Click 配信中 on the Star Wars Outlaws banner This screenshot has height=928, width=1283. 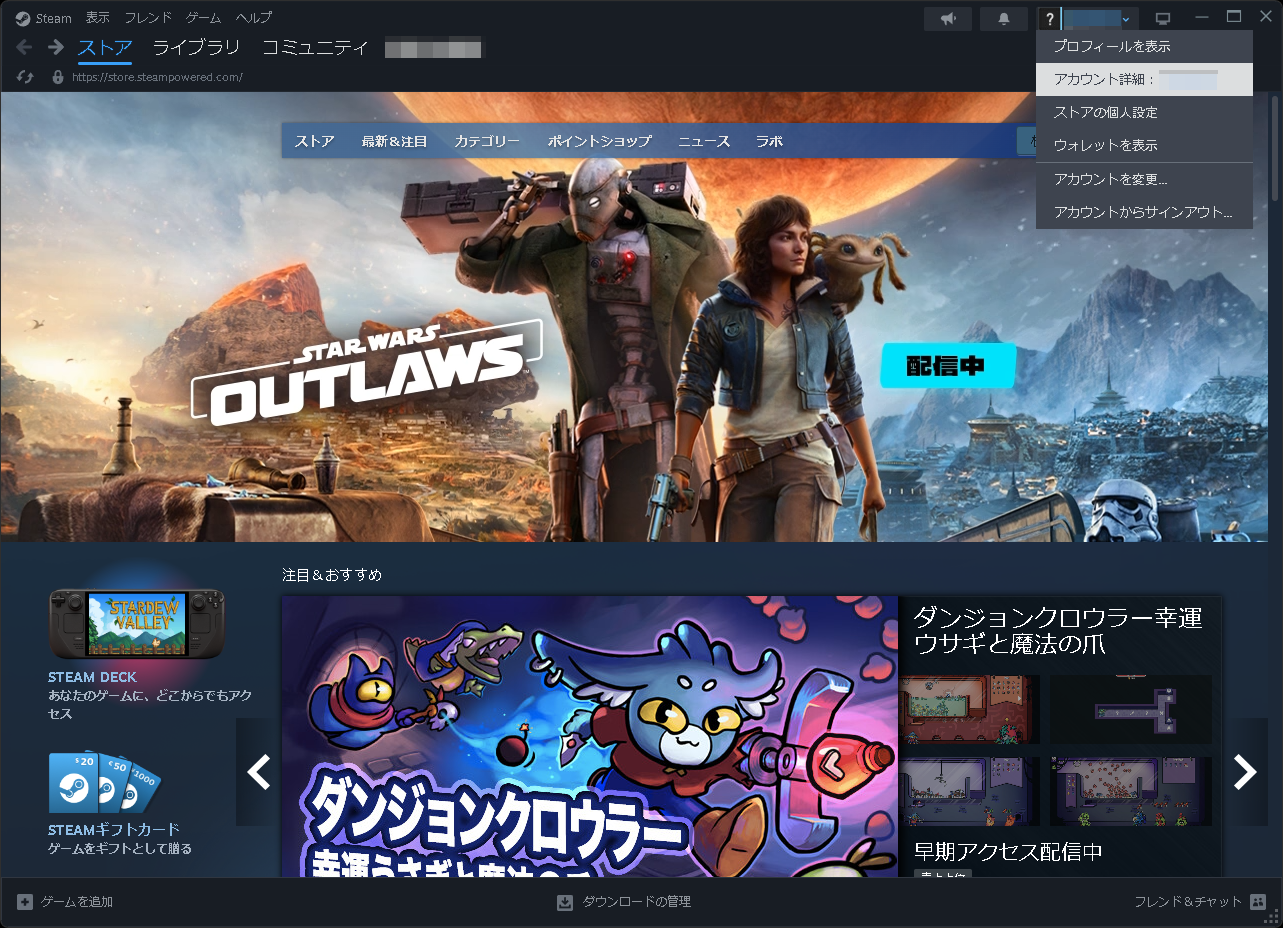coord(946,366)
